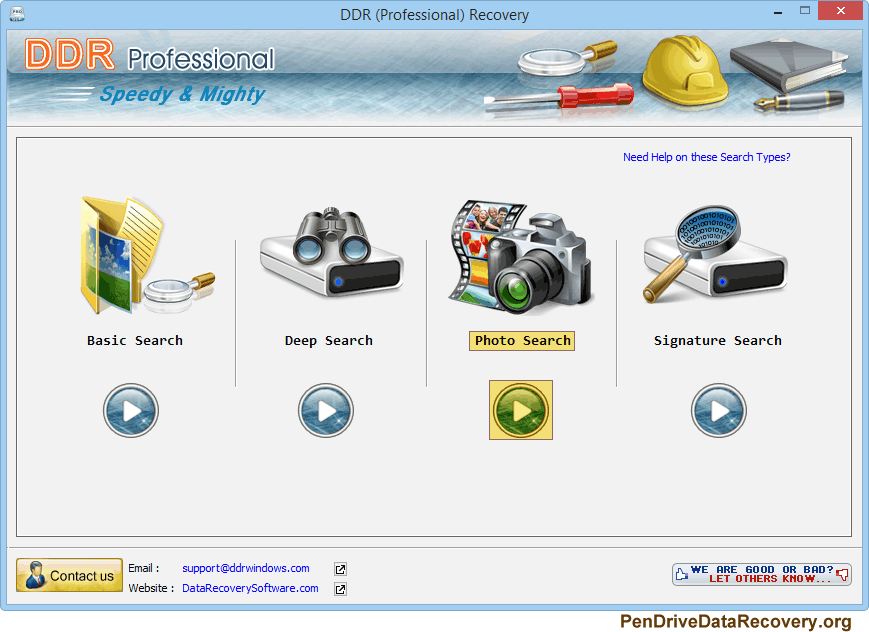Open the Need Help on these Search Types link
The image size is (869, 632).
coord(706,157)
